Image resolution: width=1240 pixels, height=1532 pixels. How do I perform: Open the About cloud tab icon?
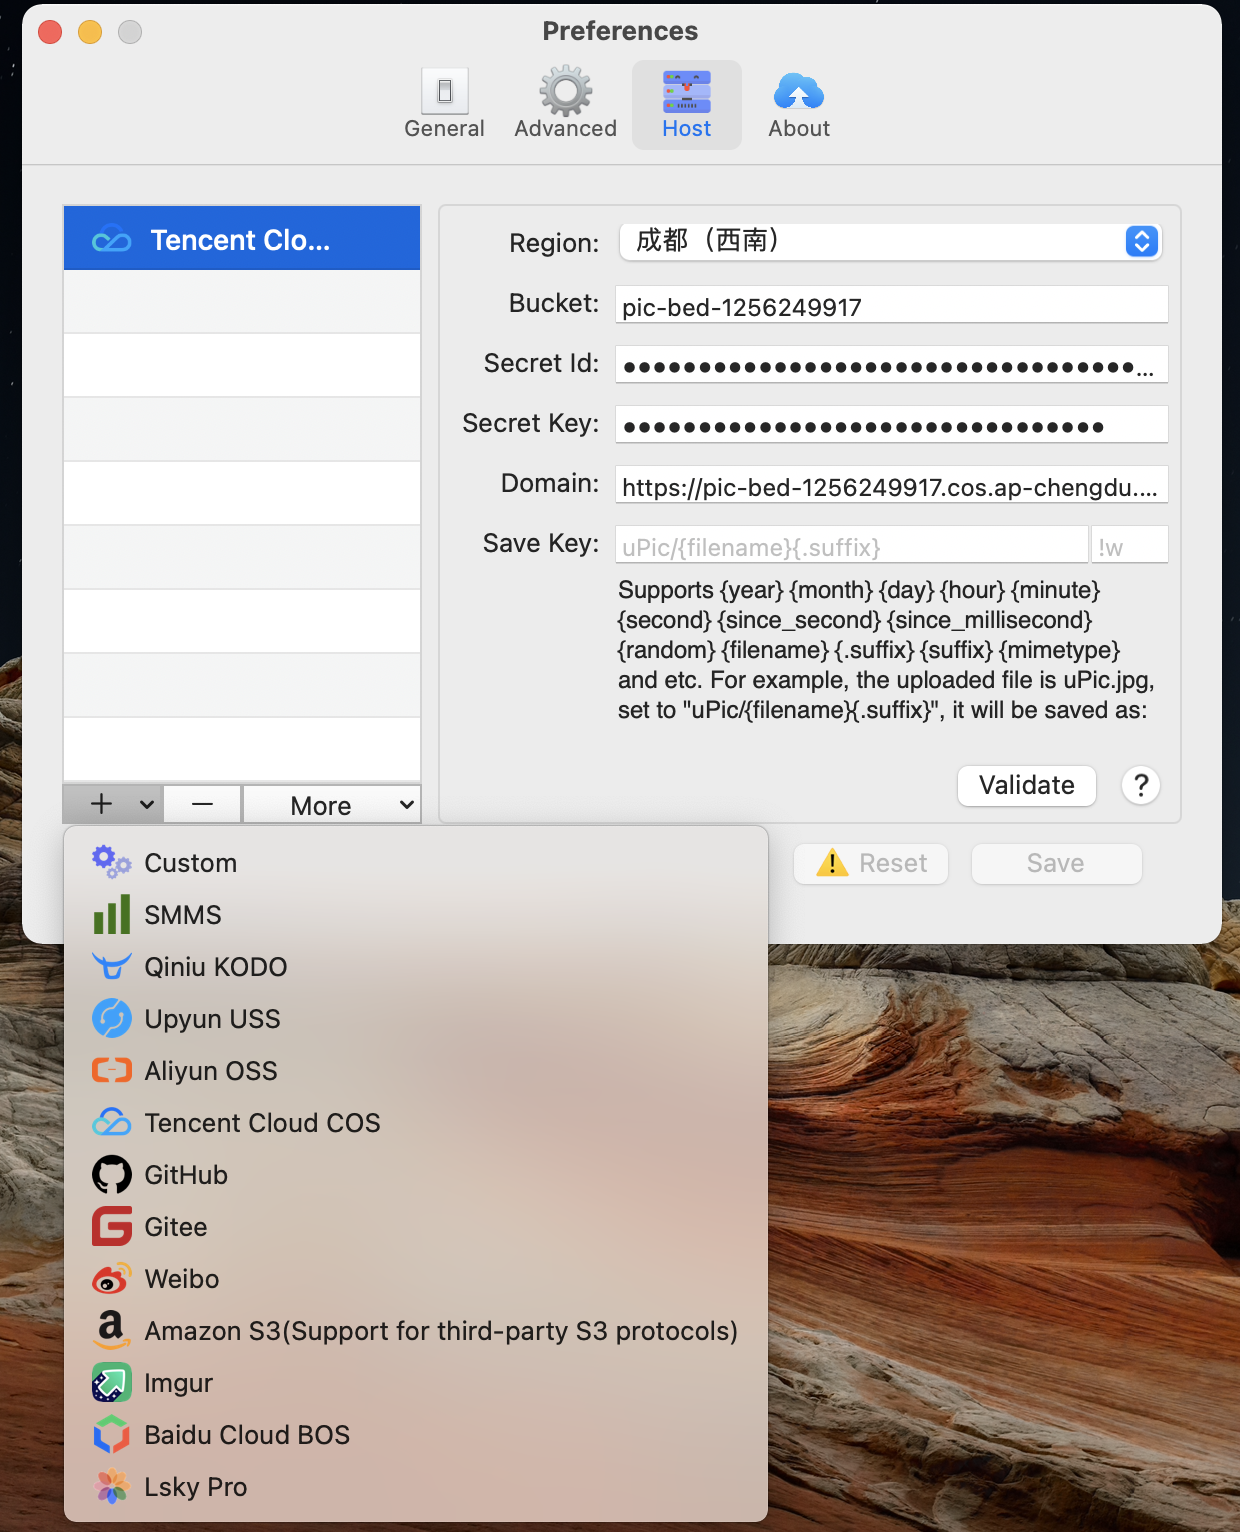799,92
